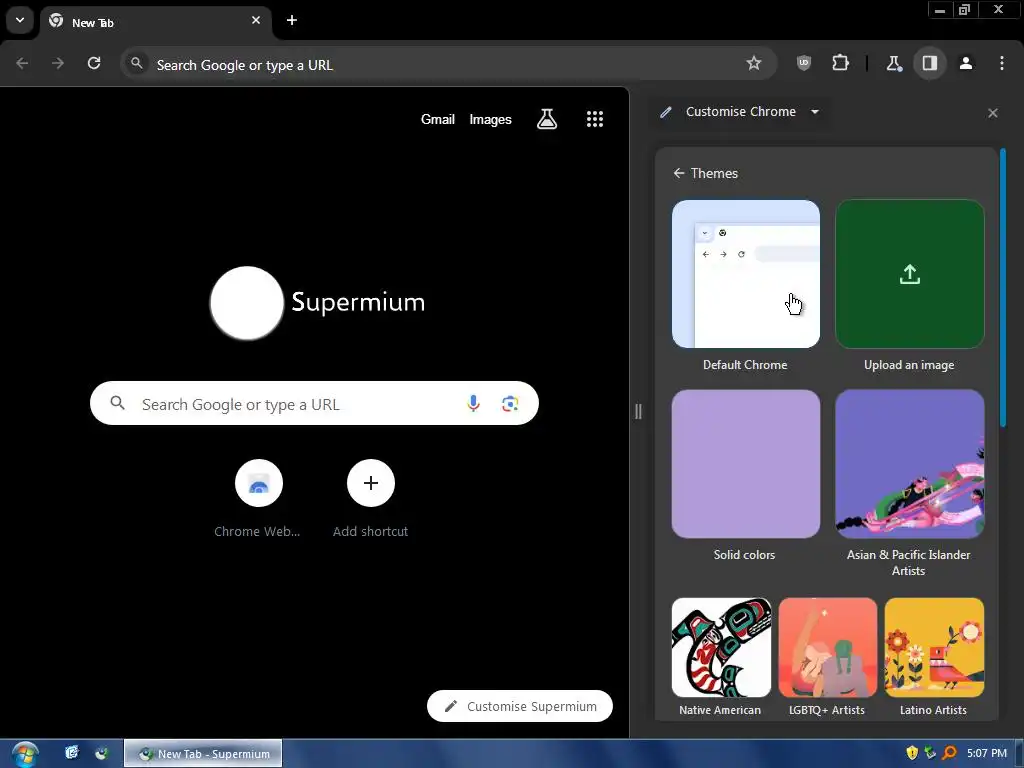
Task: Click the side panel resize handle
Action: 638,411
